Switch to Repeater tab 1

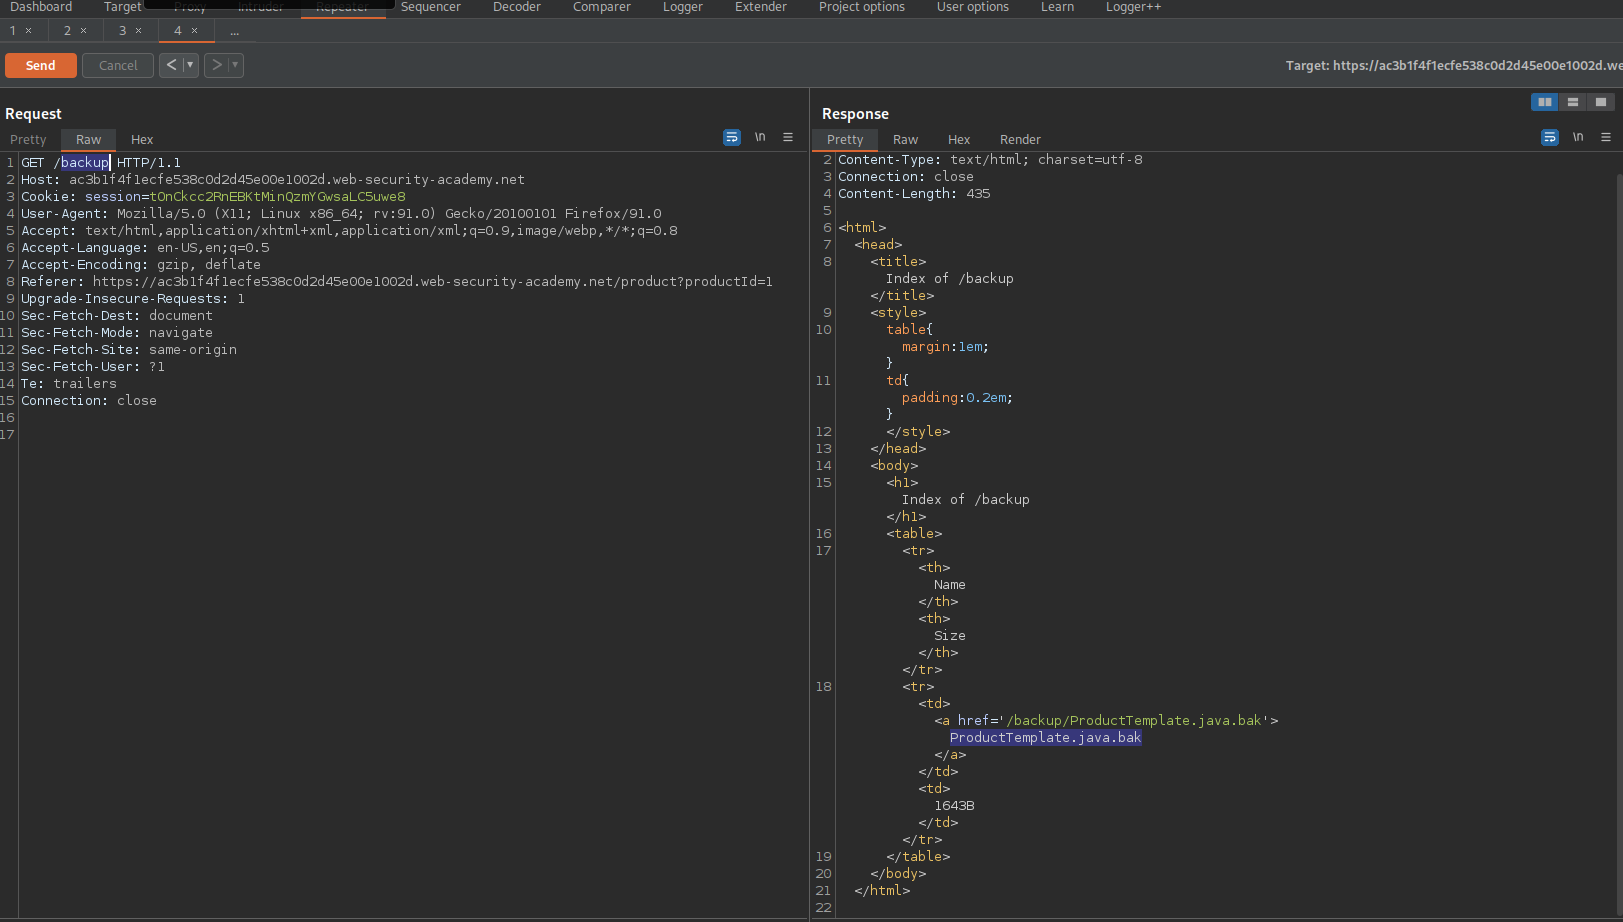point(13,30)
